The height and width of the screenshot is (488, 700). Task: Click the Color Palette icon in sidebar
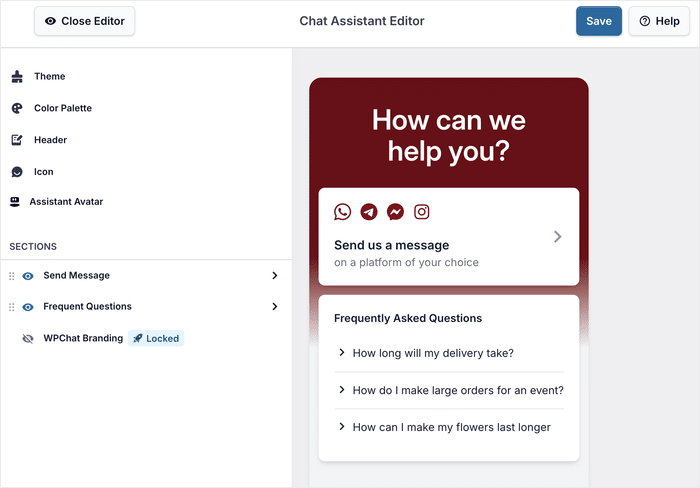(x=16, y=108)
